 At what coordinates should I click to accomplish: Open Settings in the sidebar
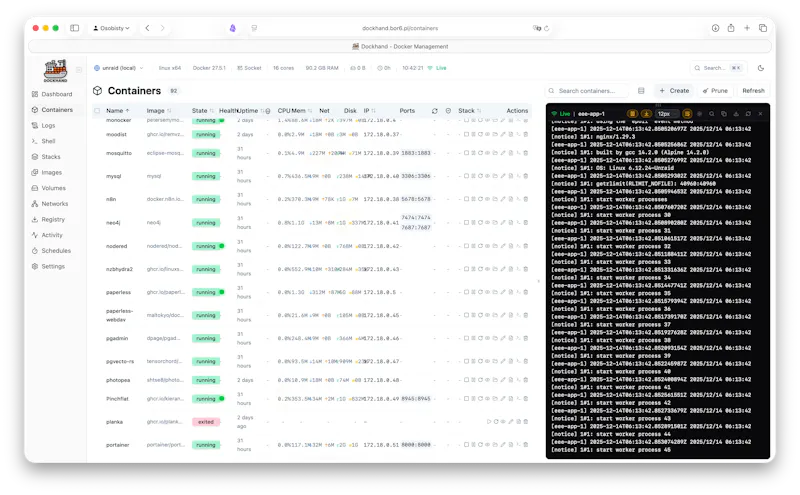48,266
